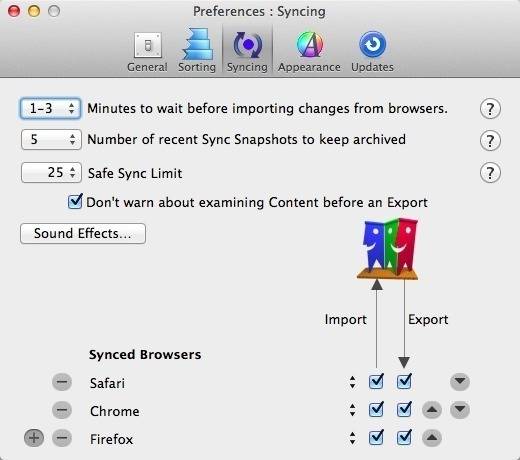Open the General preferences pane
520x460 pixels.
point(147,52)
